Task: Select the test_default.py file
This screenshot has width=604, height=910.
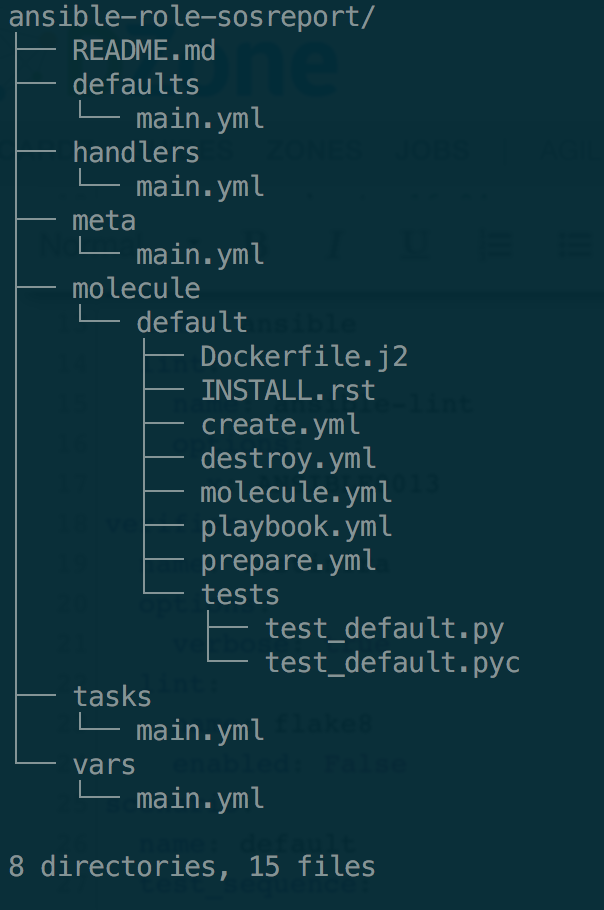Action: 384,628
